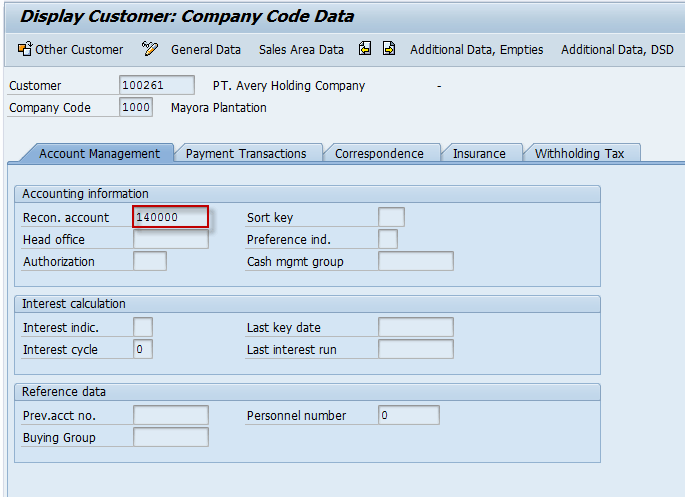Click the Interest cycle field

tap(143, 349)
